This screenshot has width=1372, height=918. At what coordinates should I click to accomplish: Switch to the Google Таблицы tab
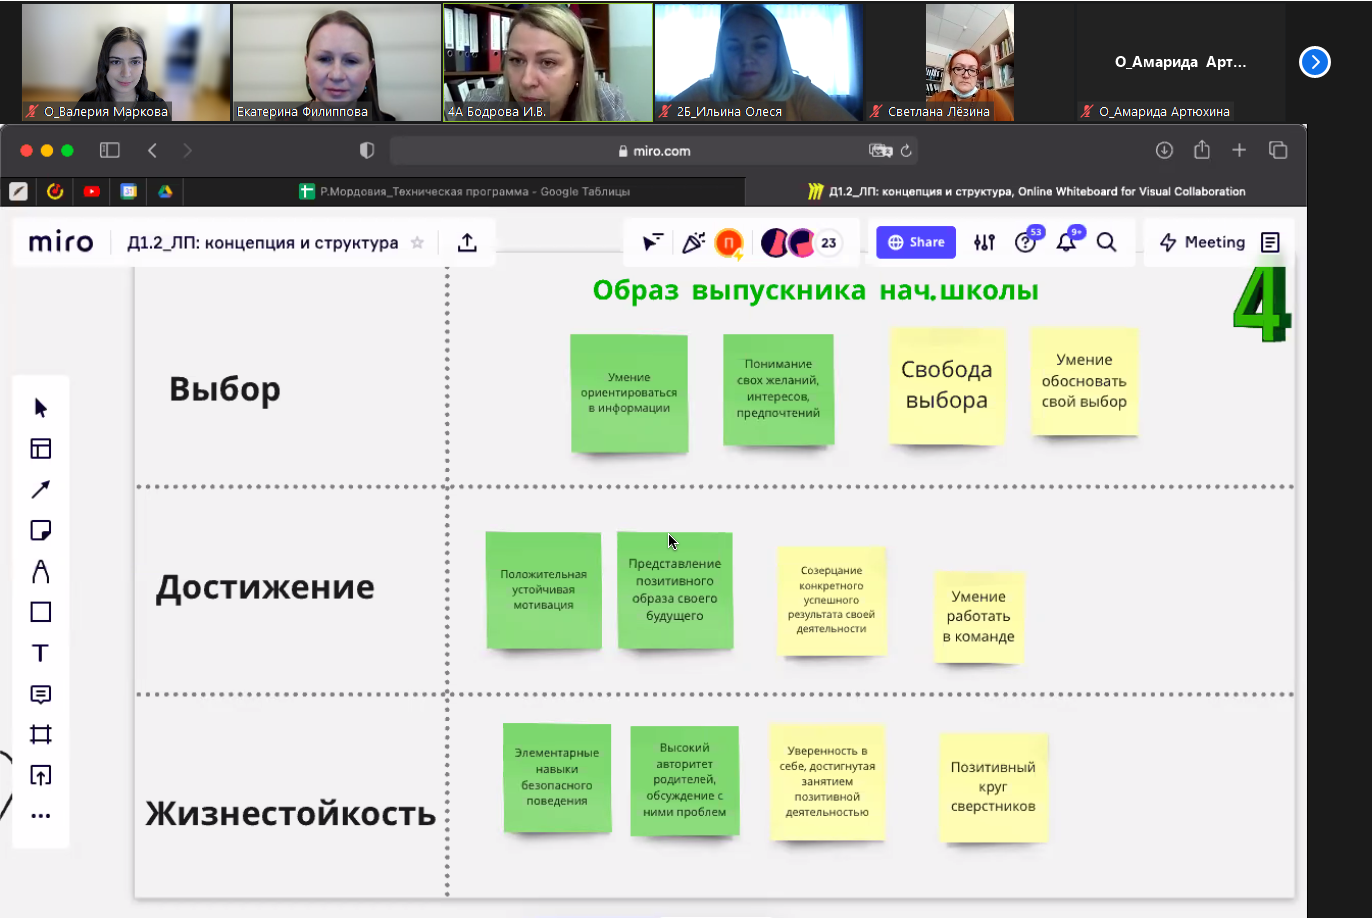[x=465, y=191]
